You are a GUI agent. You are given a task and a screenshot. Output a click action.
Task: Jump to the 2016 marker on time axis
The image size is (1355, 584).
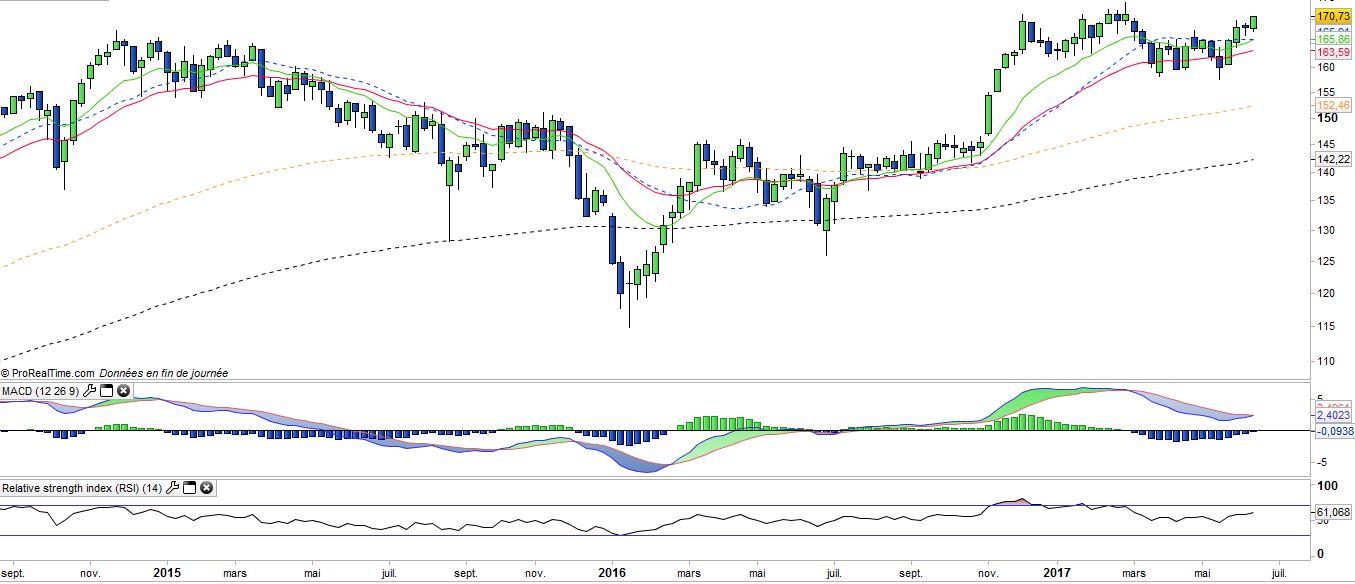coord(611,574)
